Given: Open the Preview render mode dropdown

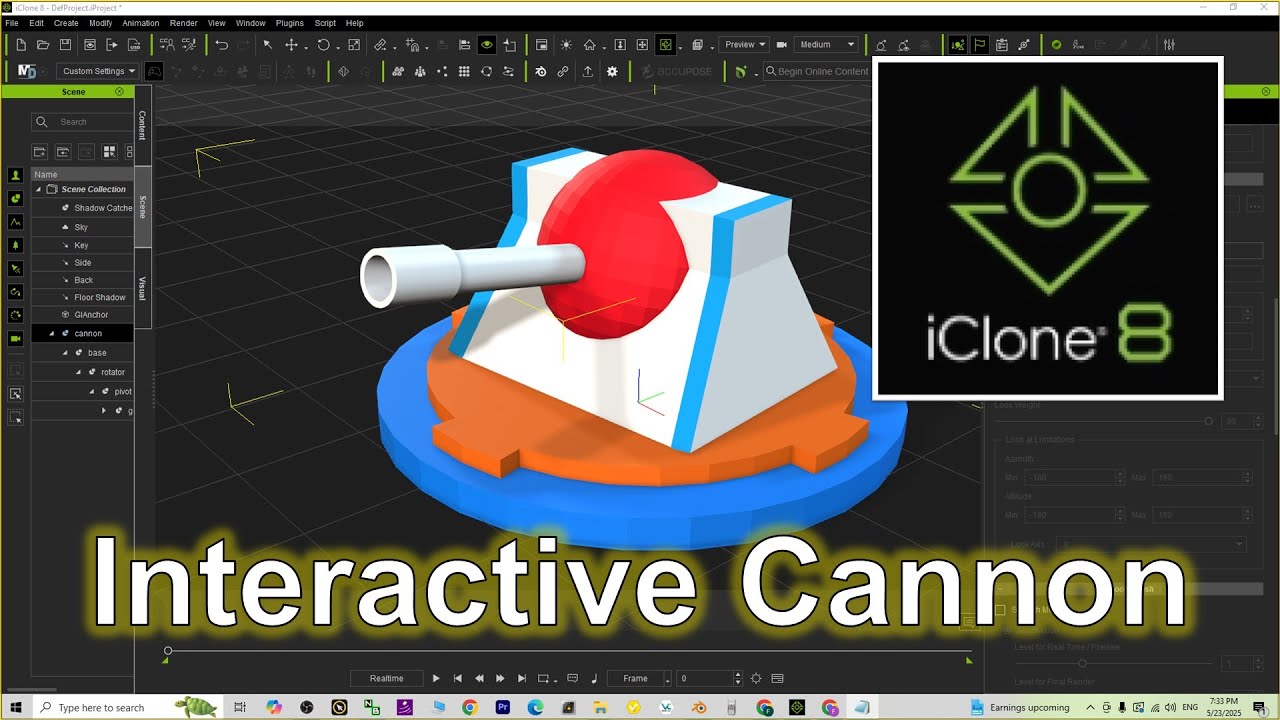Looking at the screenshot, I should tap(744, 44).
